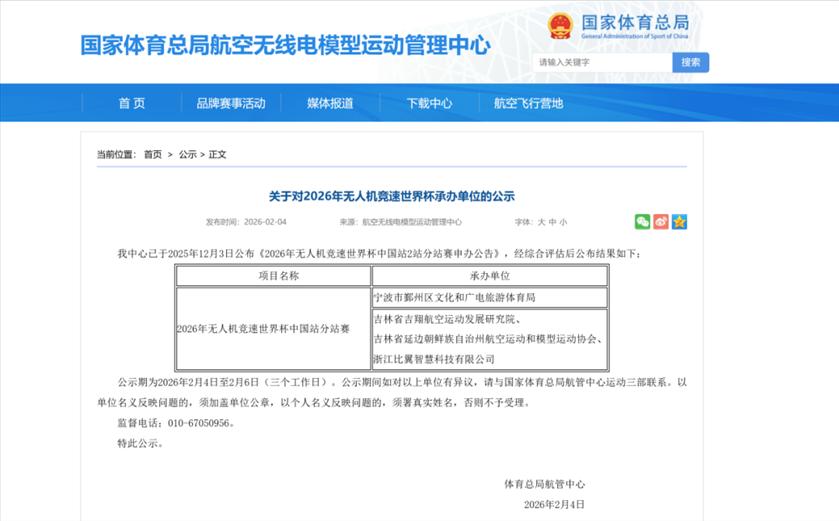The width and height of the screenshot is (839, 521).
Task: Share article via Weibo icon
Action: point(660,222)
